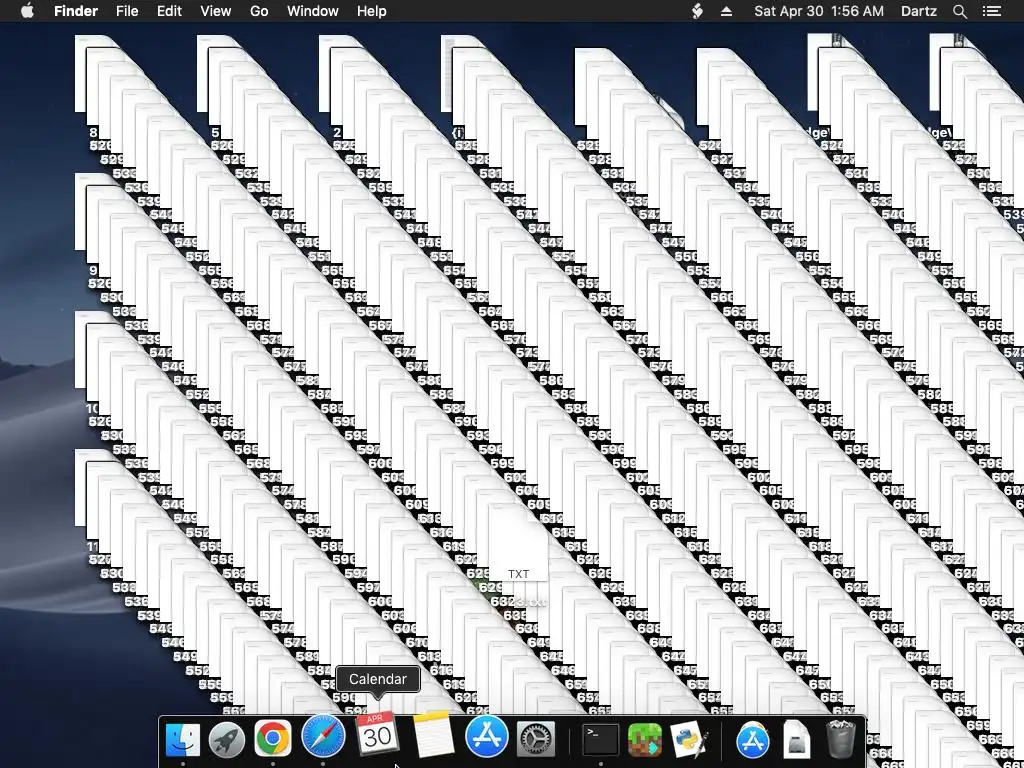
Task: Open App Store icon beside System Preferences
Action: 487,737
